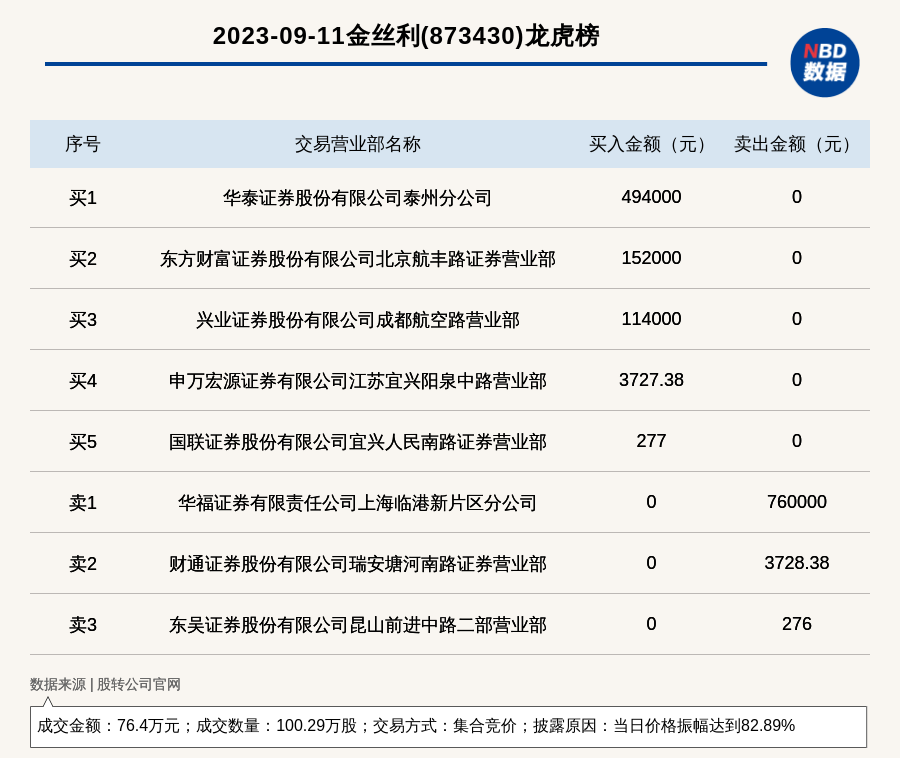This screenshot has width=900, height=758.
Task: Select 申万宏源证券江苏宜兴阳泉中路营业部 name
Action: pyautogui.click(x=358, y=381)
